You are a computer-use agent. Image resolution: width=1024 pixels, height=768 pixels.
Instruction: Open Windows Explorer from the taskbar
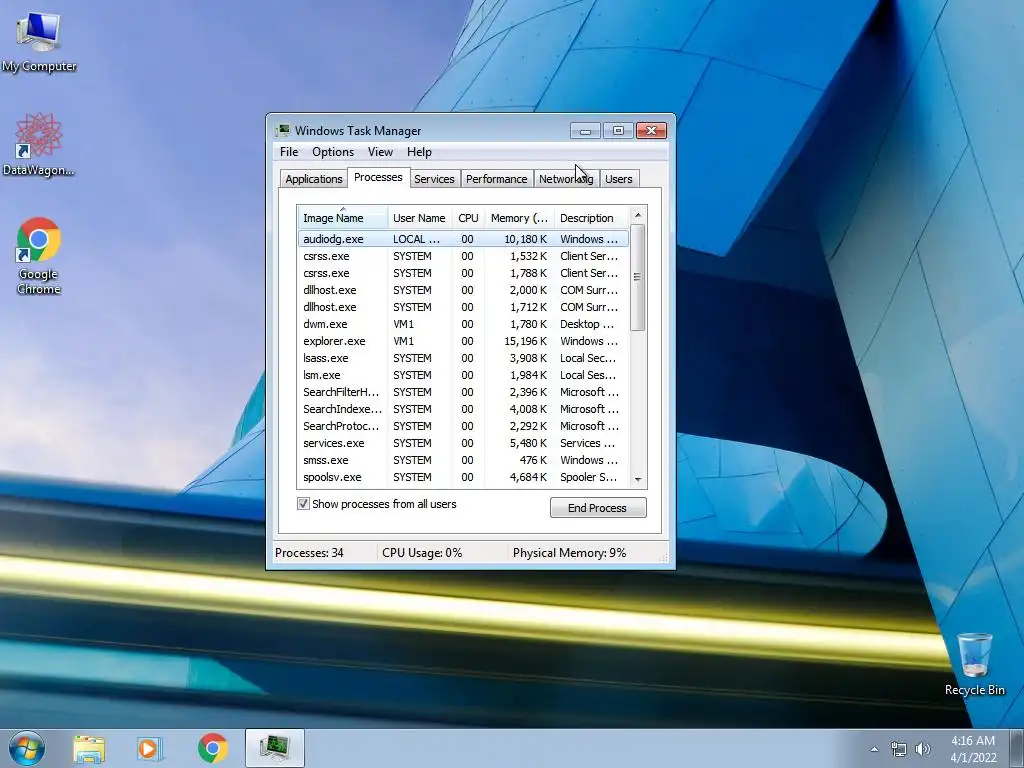pyautogui.click(x=89, y=748)
